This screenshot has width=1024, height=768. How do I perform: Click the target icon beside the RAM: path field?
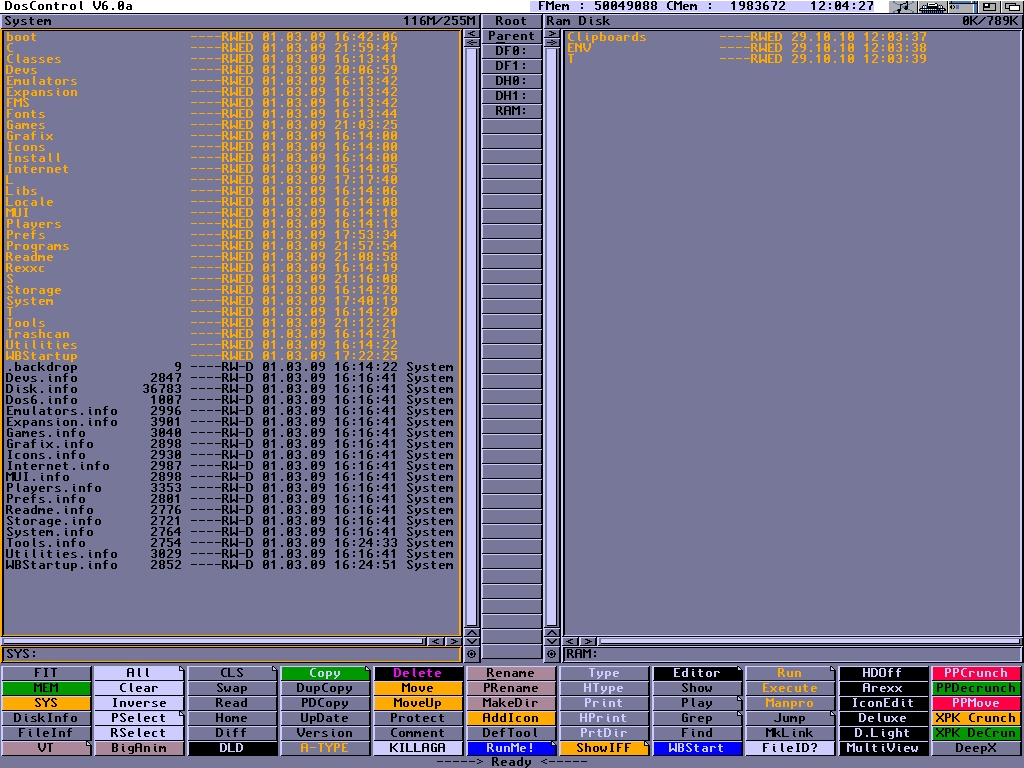tap(550, 654)
